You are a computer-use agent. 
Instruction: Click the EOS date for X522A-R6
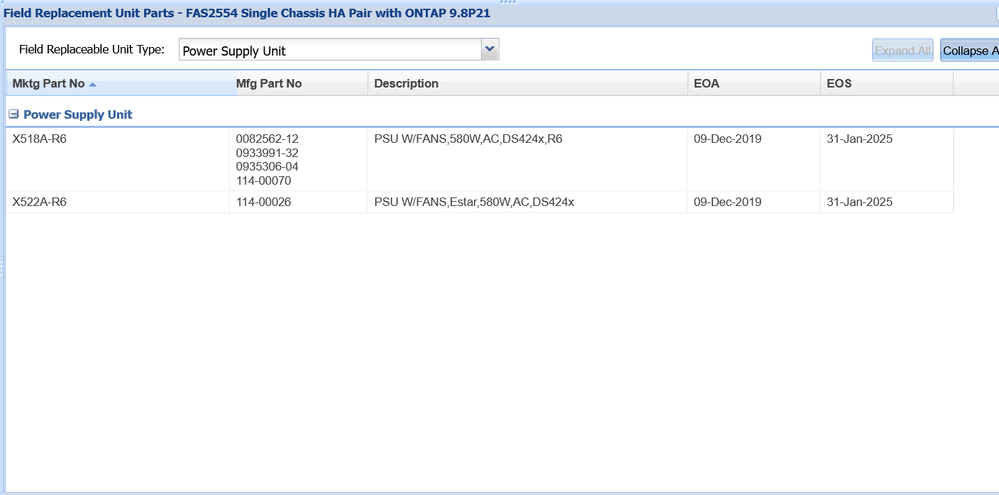point(859,202)
